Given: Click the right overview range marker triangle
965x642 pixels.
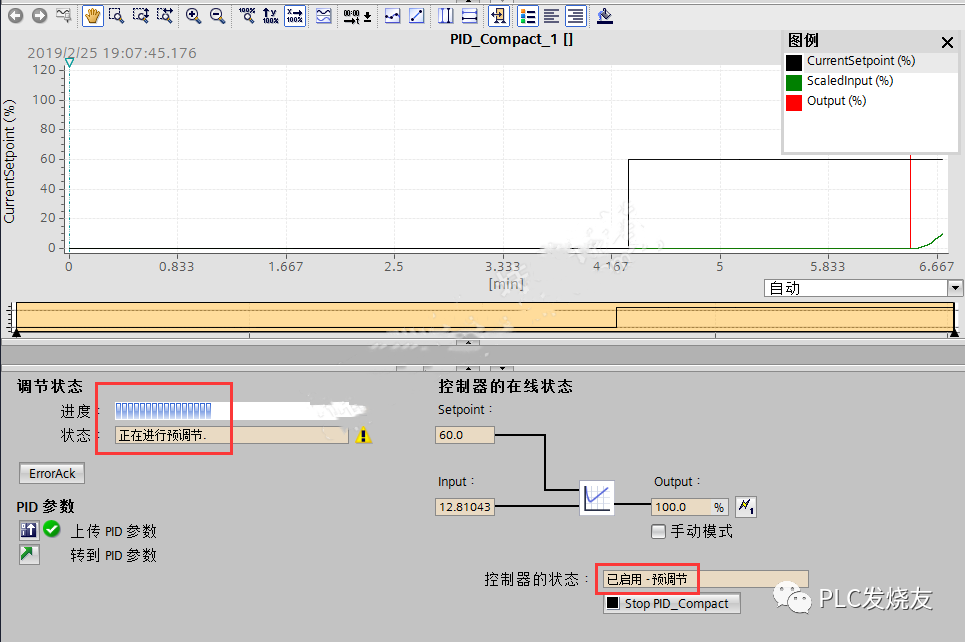Looking at the screenshot, I should (x=954, y=333).
